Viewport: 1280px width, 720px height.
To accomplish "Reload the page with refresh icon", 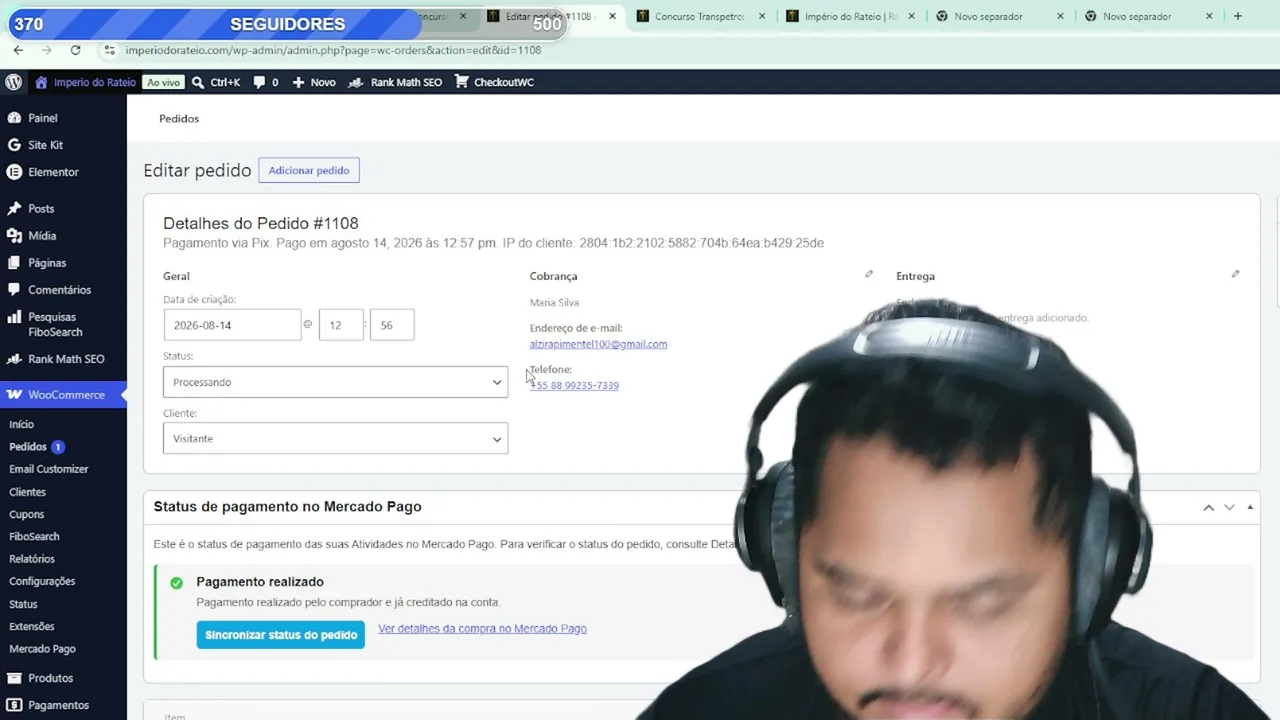I will click(75, 50).
